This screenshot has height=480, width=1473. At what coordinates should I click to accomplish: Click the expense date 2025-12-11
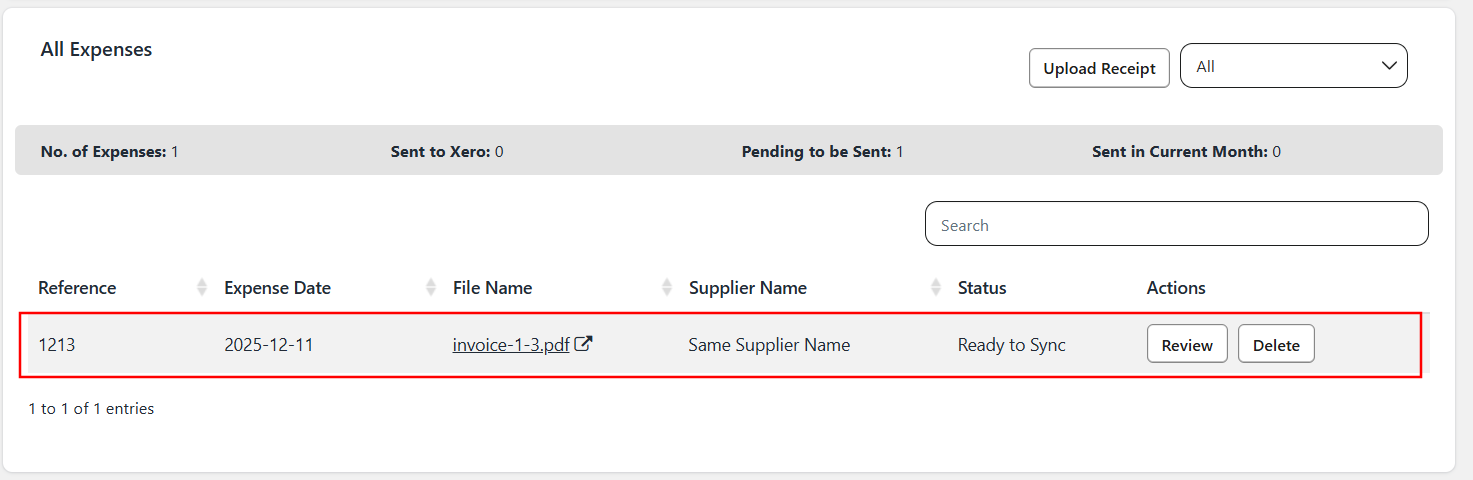(x=269, y=345)
